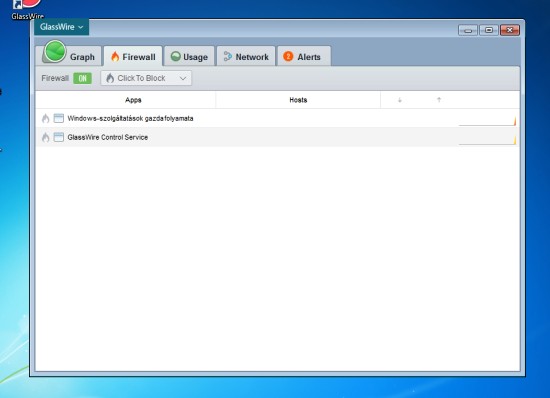Sort by the Apps column header

click(133, 100)
